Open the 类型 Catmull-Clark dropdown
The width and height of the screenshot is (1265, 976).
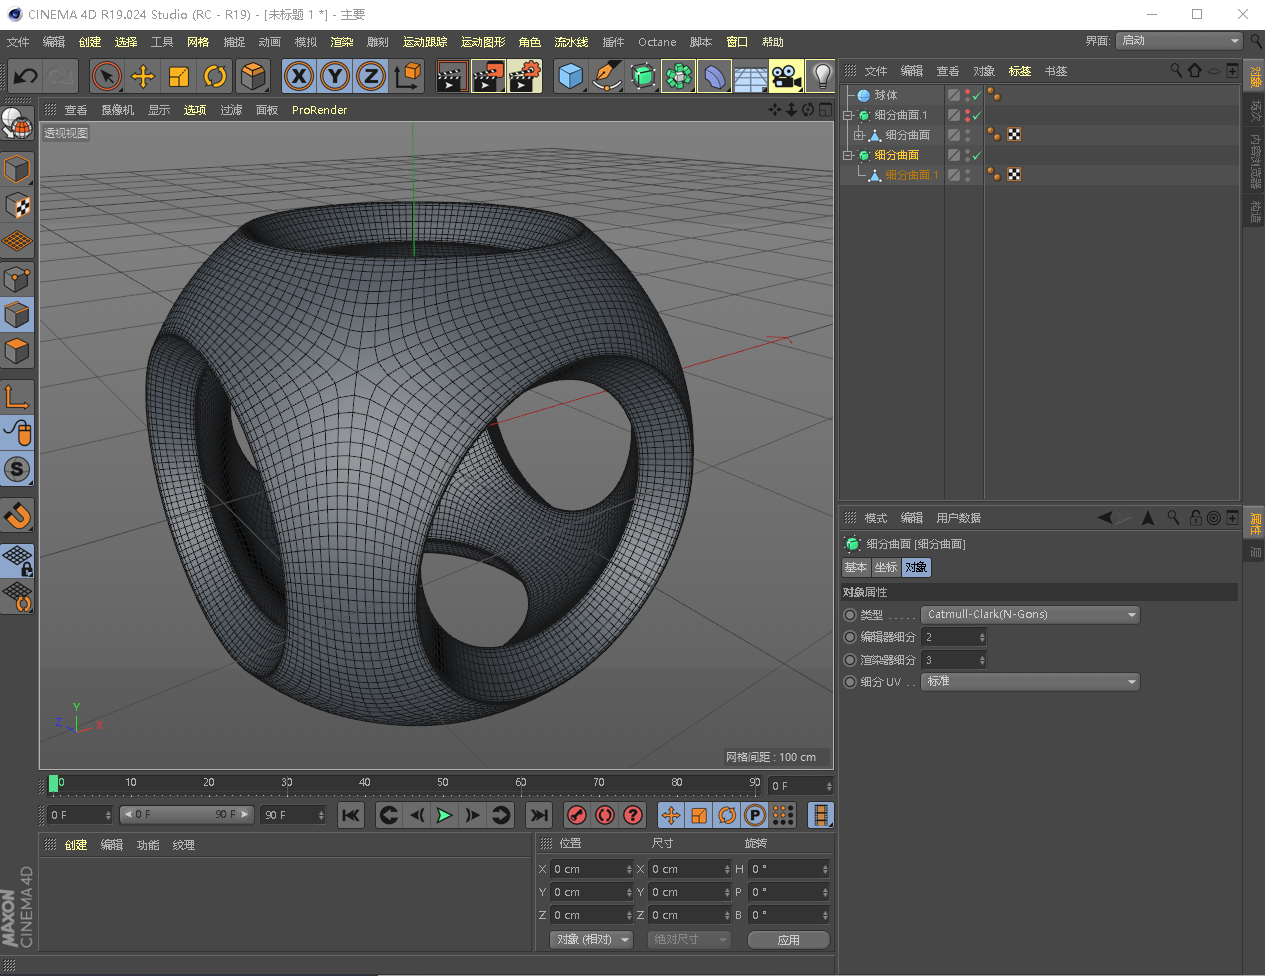(1030, 615)
